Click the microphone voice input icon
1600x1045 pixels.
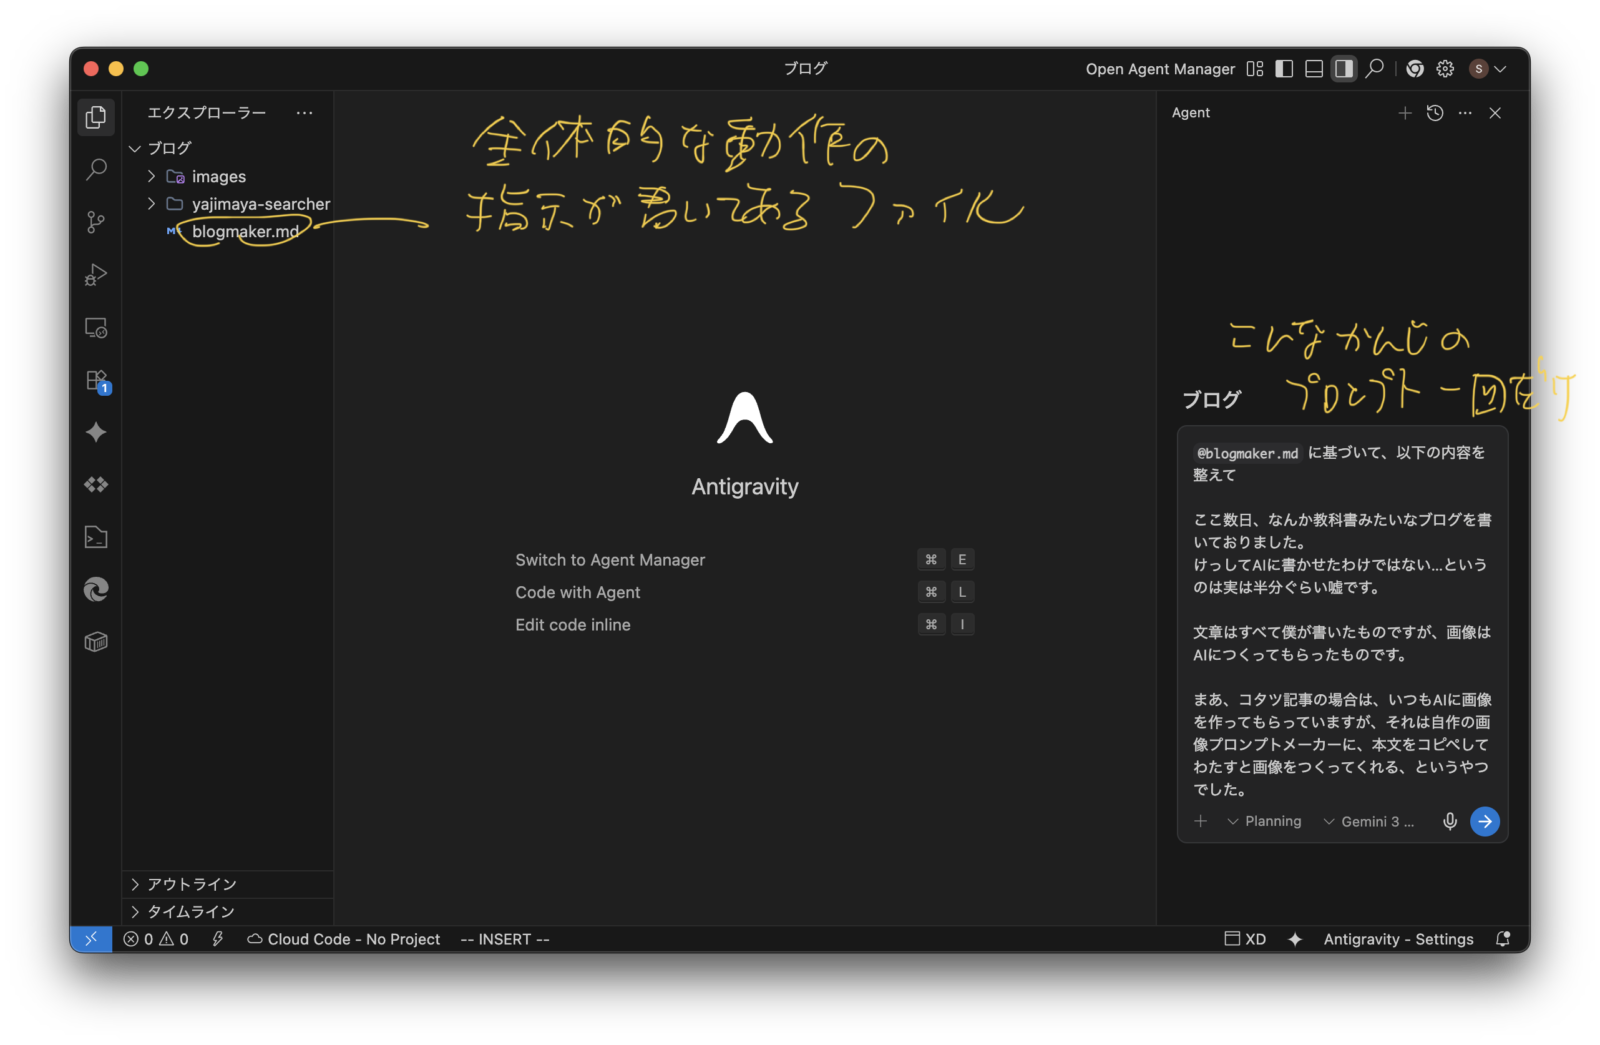tap(1450, 821)
